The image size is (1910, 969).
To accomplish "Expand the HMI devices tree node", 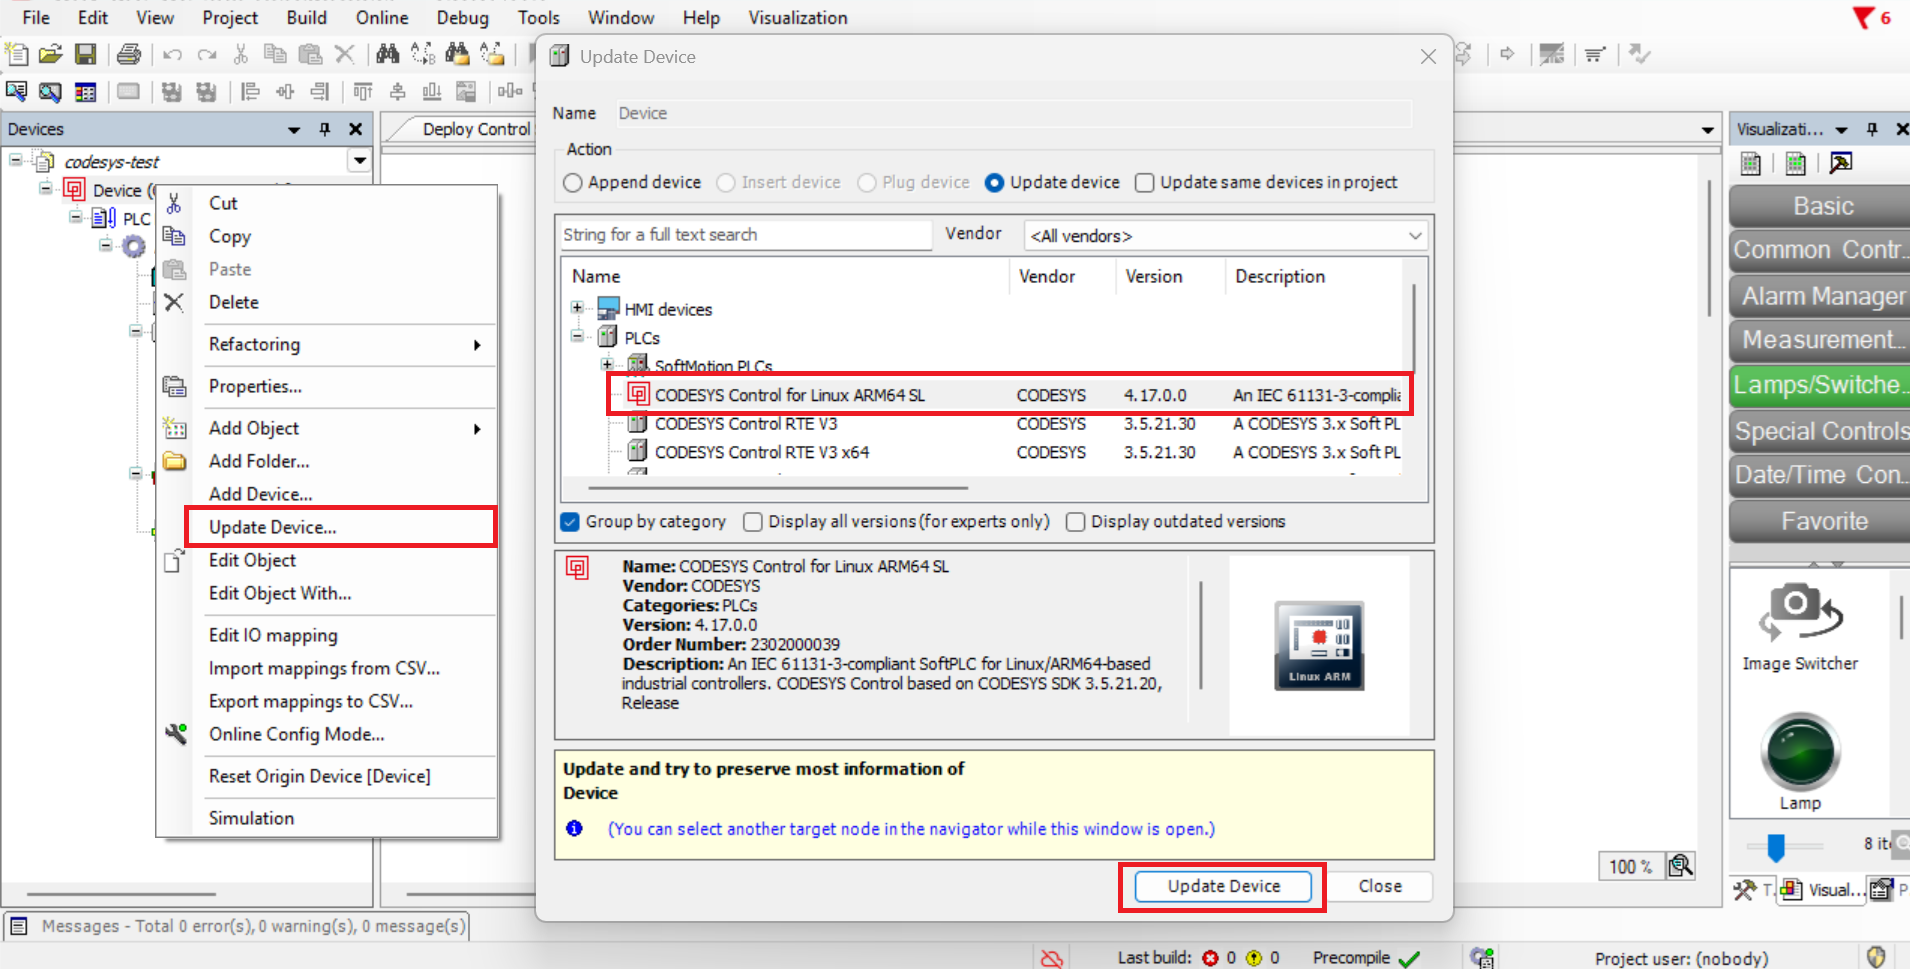I will pyautogui.click(x=578, y=308).
